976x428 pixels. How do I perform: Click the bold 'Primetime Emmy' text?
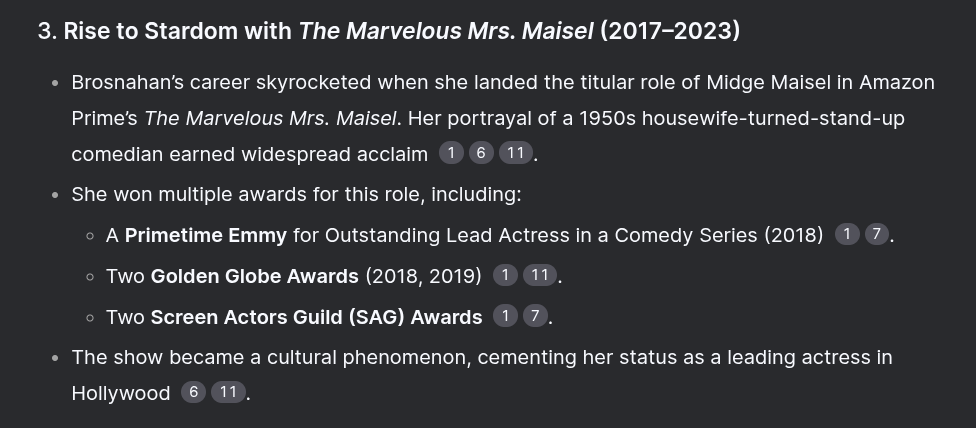coord(206,235)
